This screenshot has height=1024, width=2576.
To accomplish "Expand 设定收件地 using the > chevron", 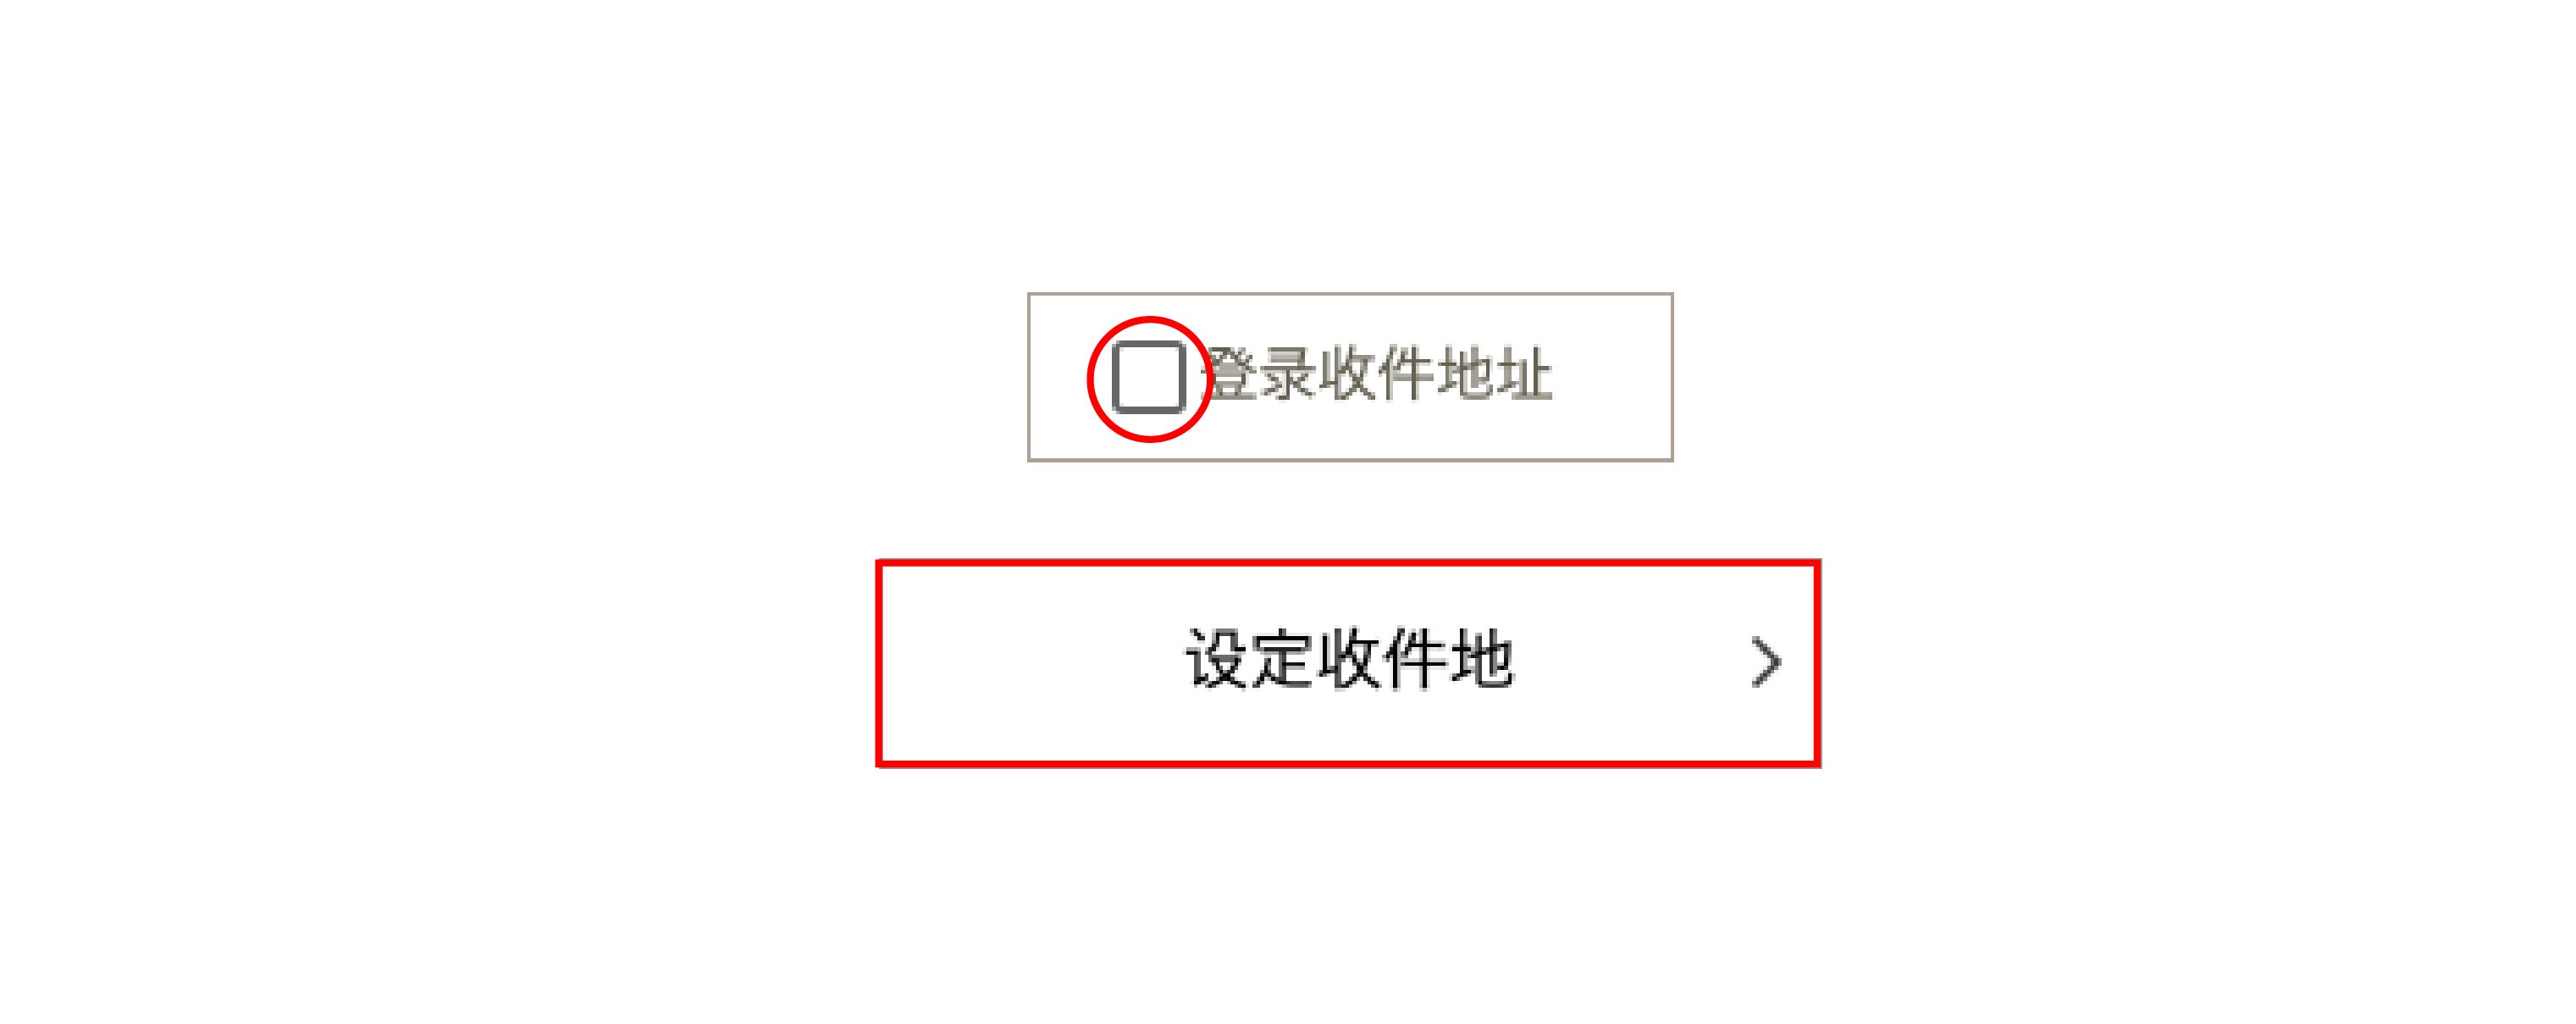I will [x=1766, y=662].
